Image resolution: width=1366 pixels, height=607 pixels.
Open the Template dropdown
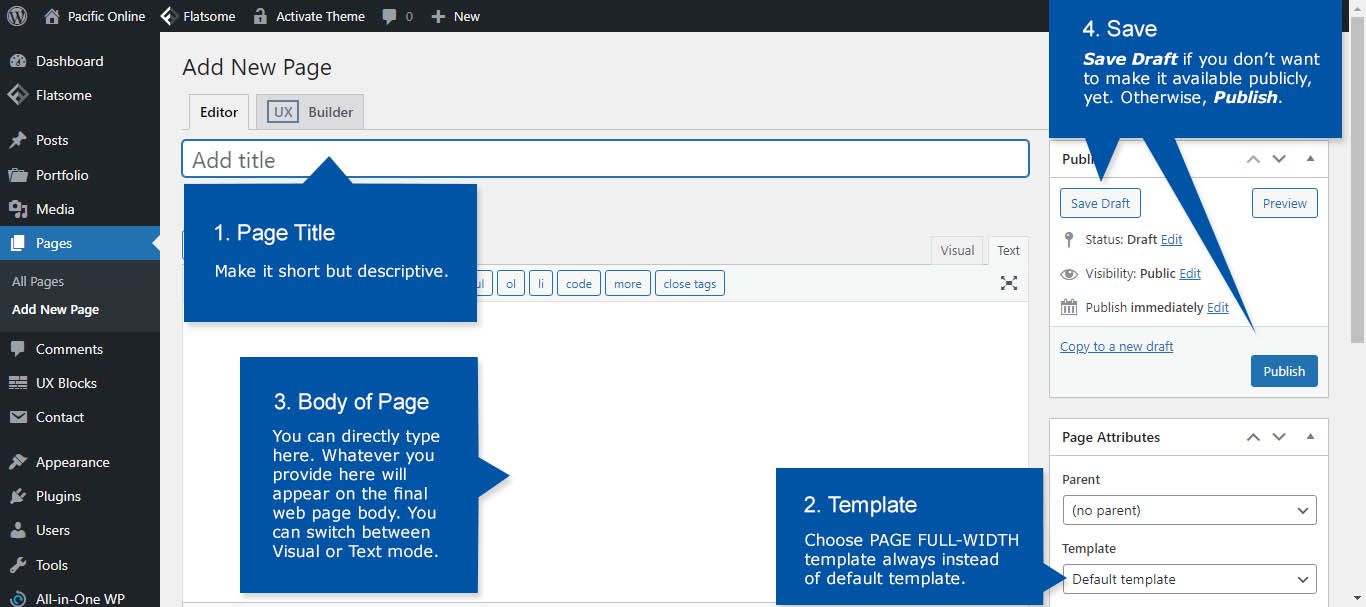(1189, 579)
